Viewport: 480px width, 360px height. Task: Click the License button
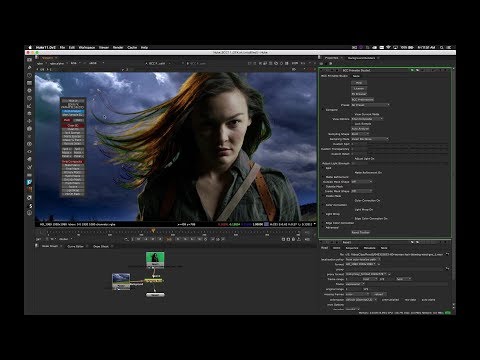click(359, 88)
